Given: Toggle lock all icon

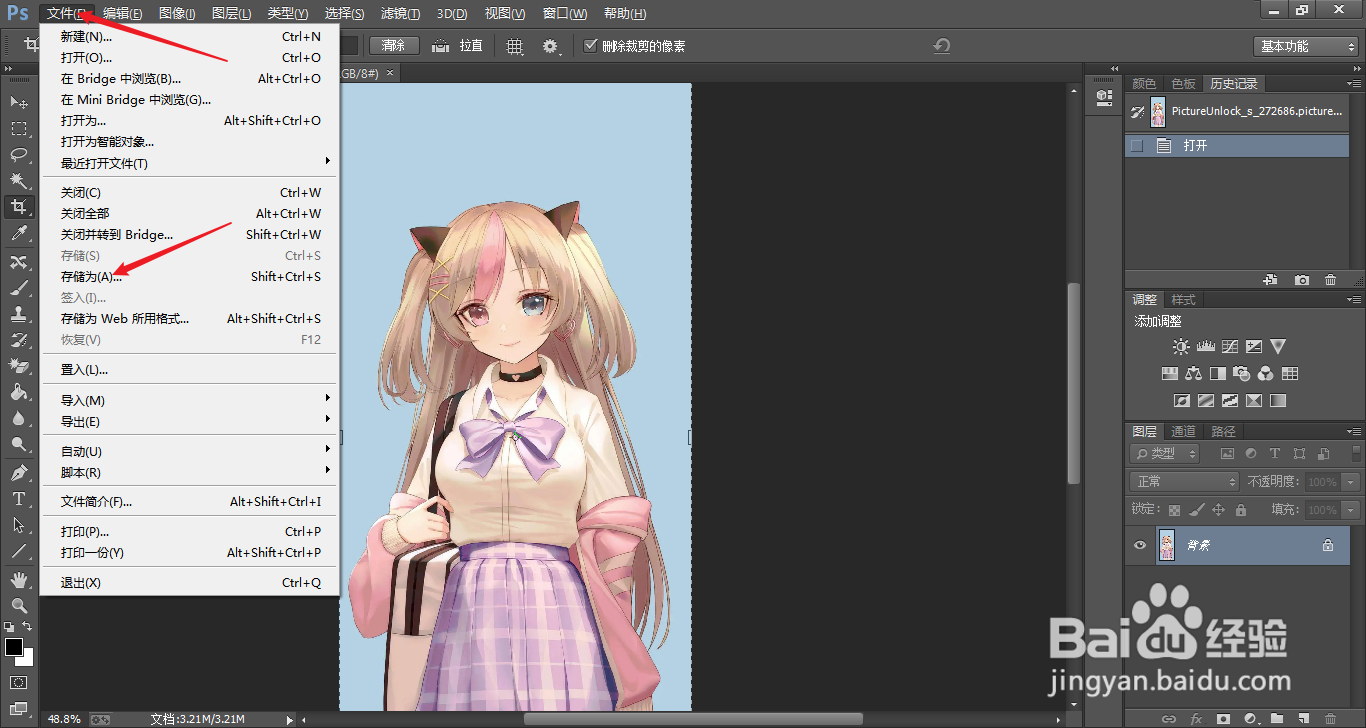Looking at the screenshot, I should pyautogui.click(x=1241, y=510).
